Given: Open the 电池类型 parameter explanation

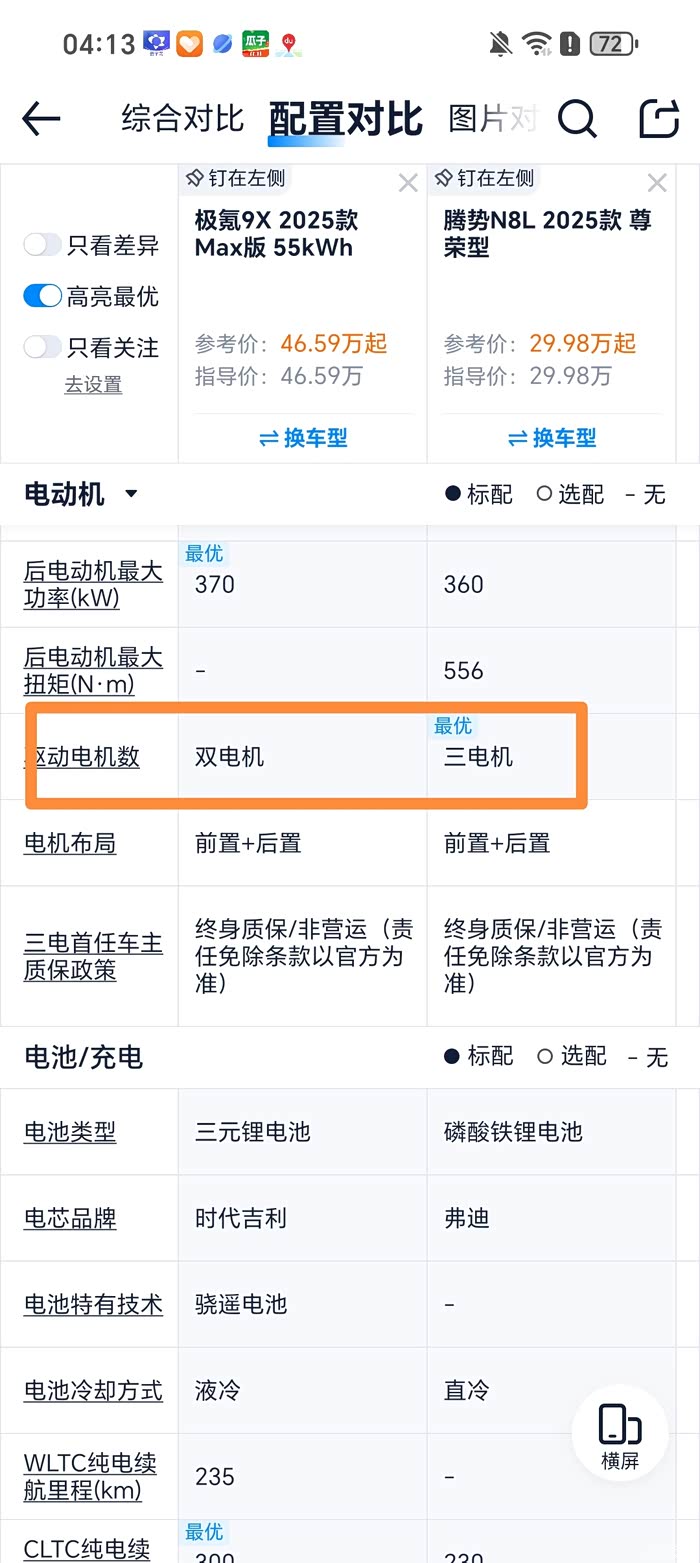Looking at the screenshot, I should [x=70, y=1132].
